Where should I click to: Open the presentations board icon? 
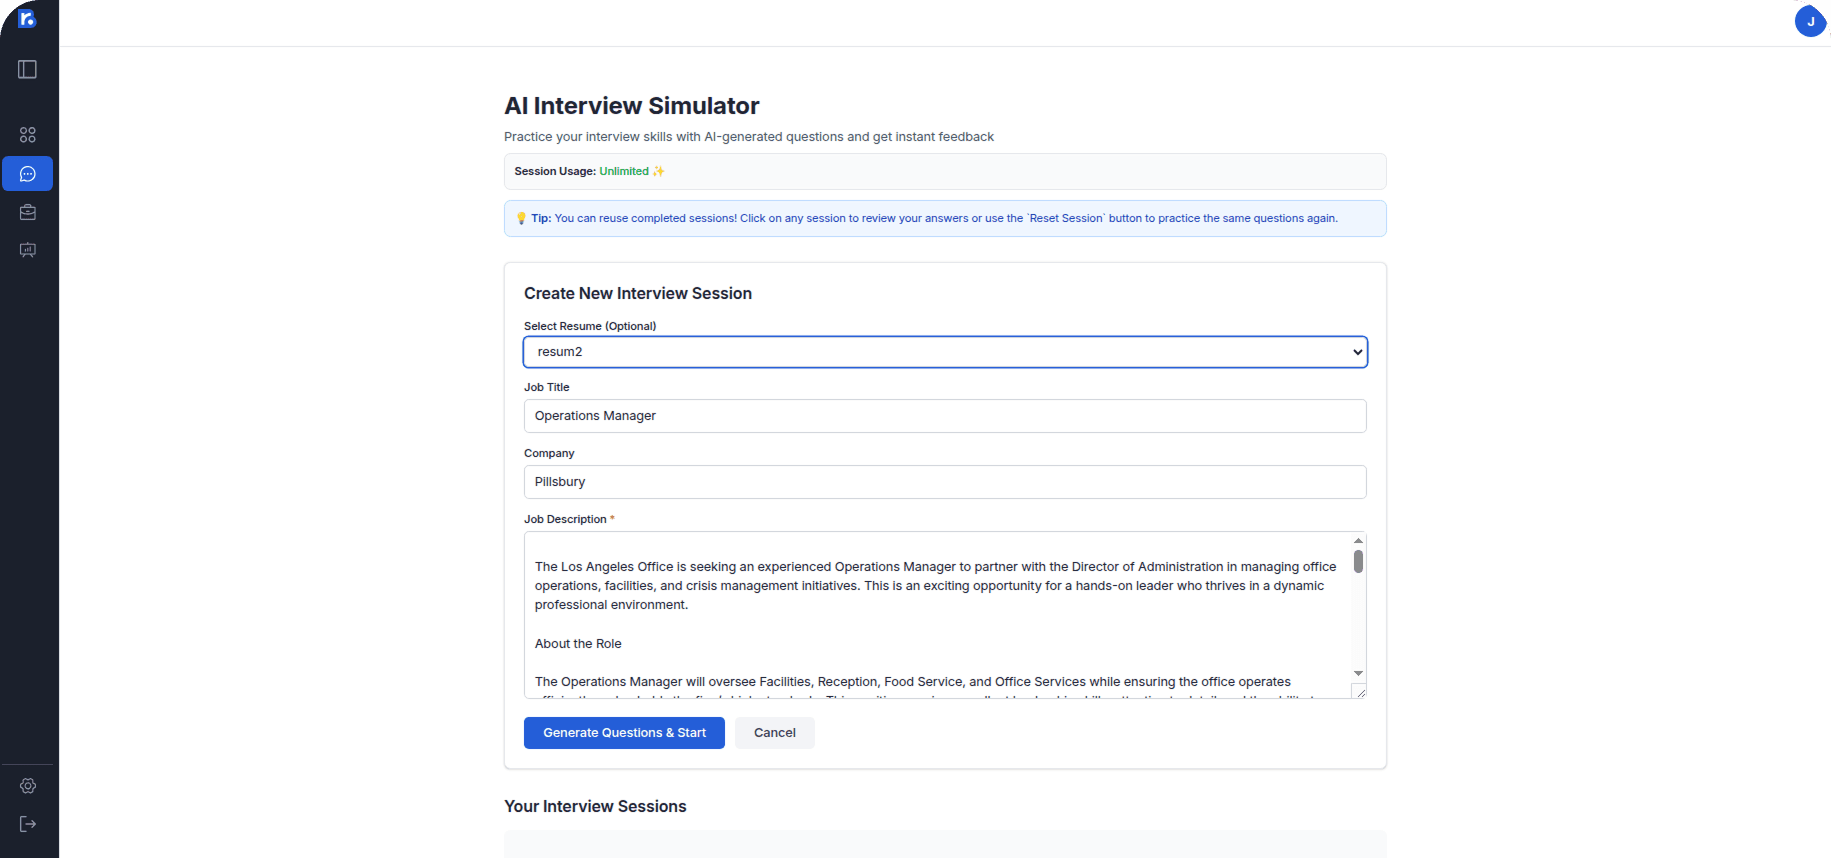[x=27, y=250]
